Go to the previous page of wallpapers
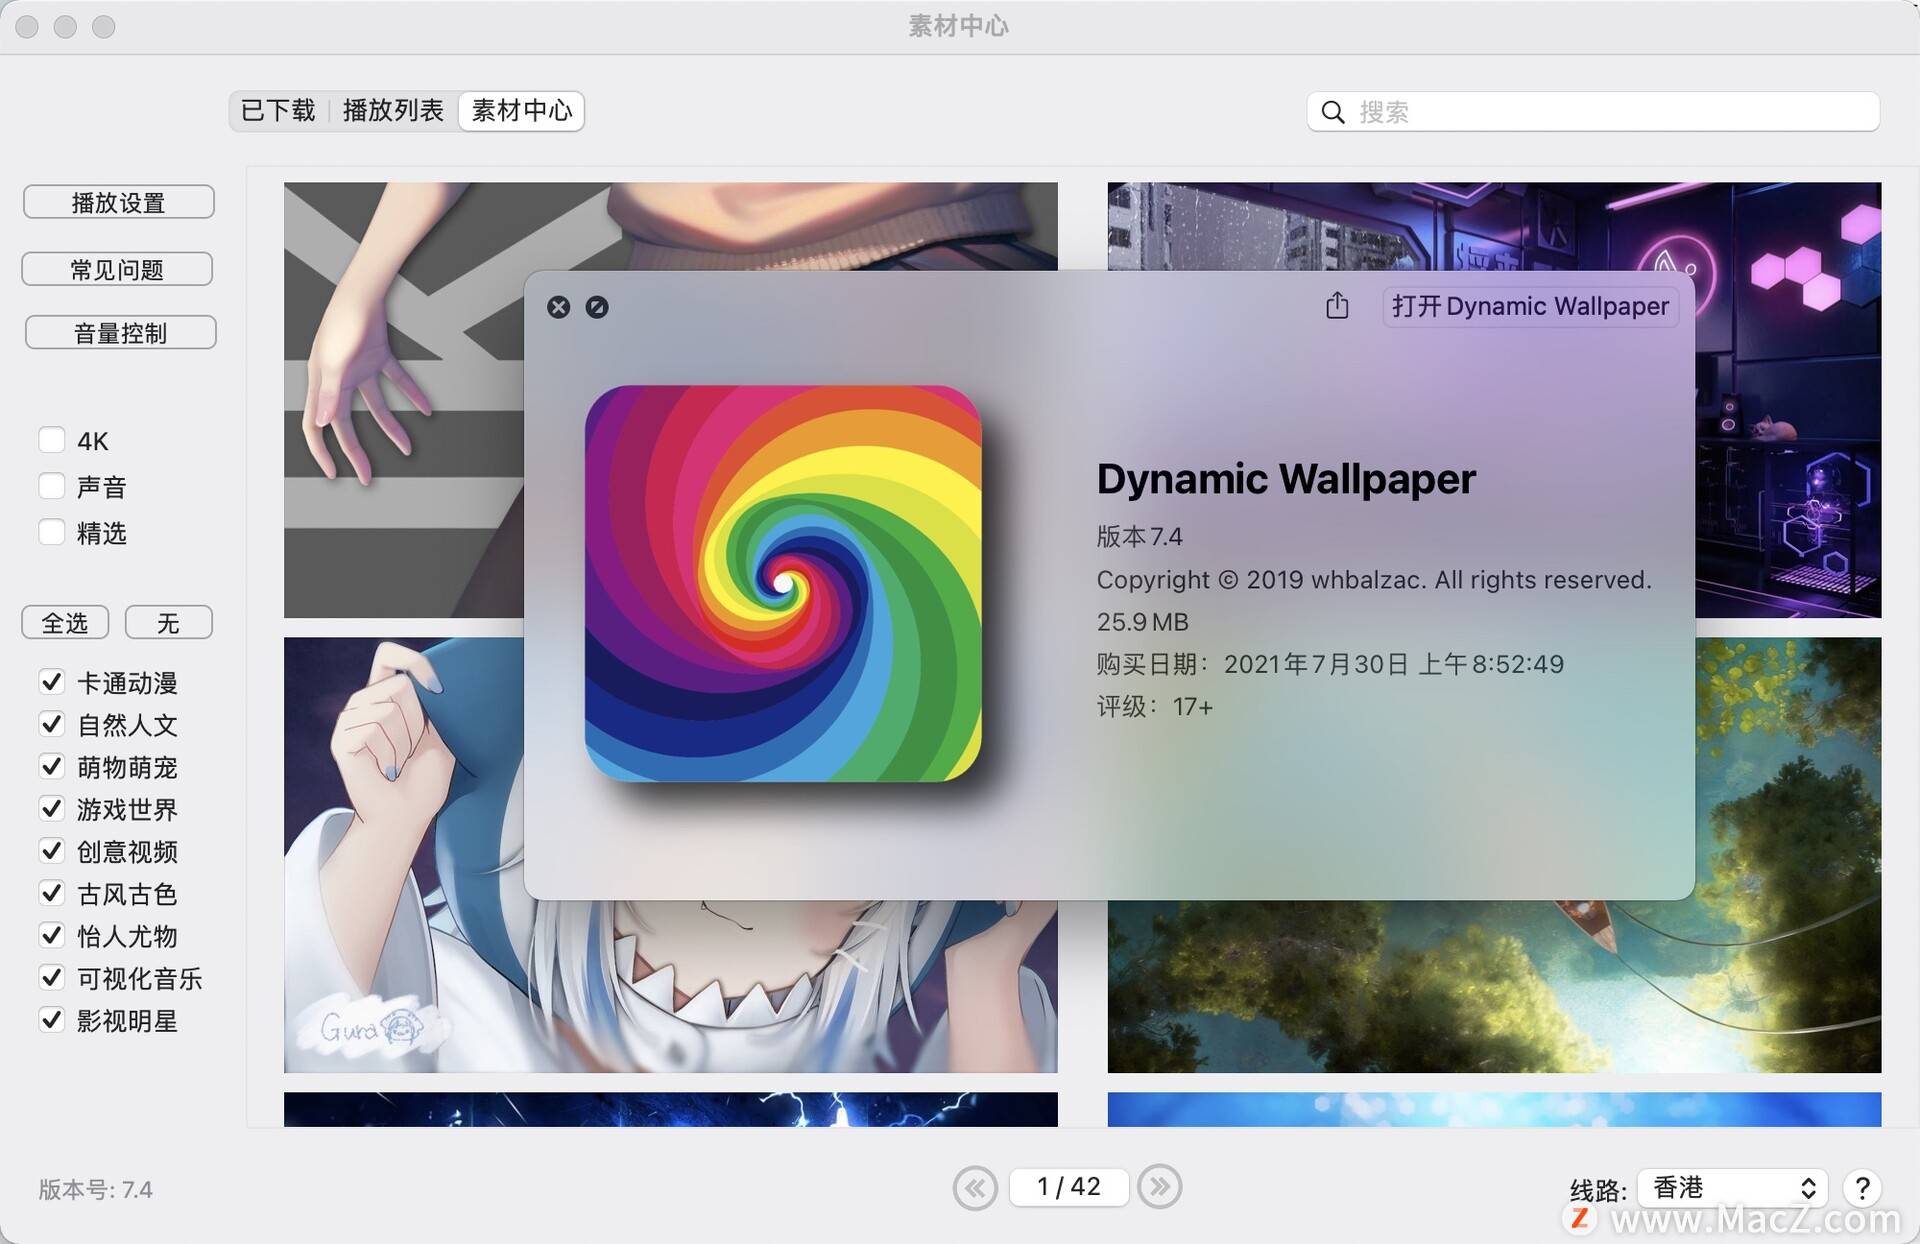 point(975,1187)
